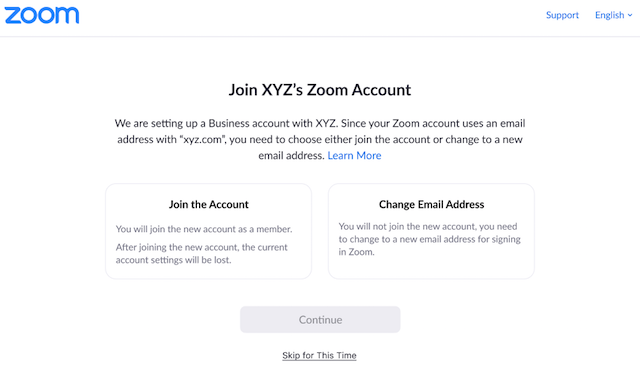Screen dimensions: 640x374
Task: Select the Change Email Address option card
Action: pyautogui.click(x=431, y=231)
